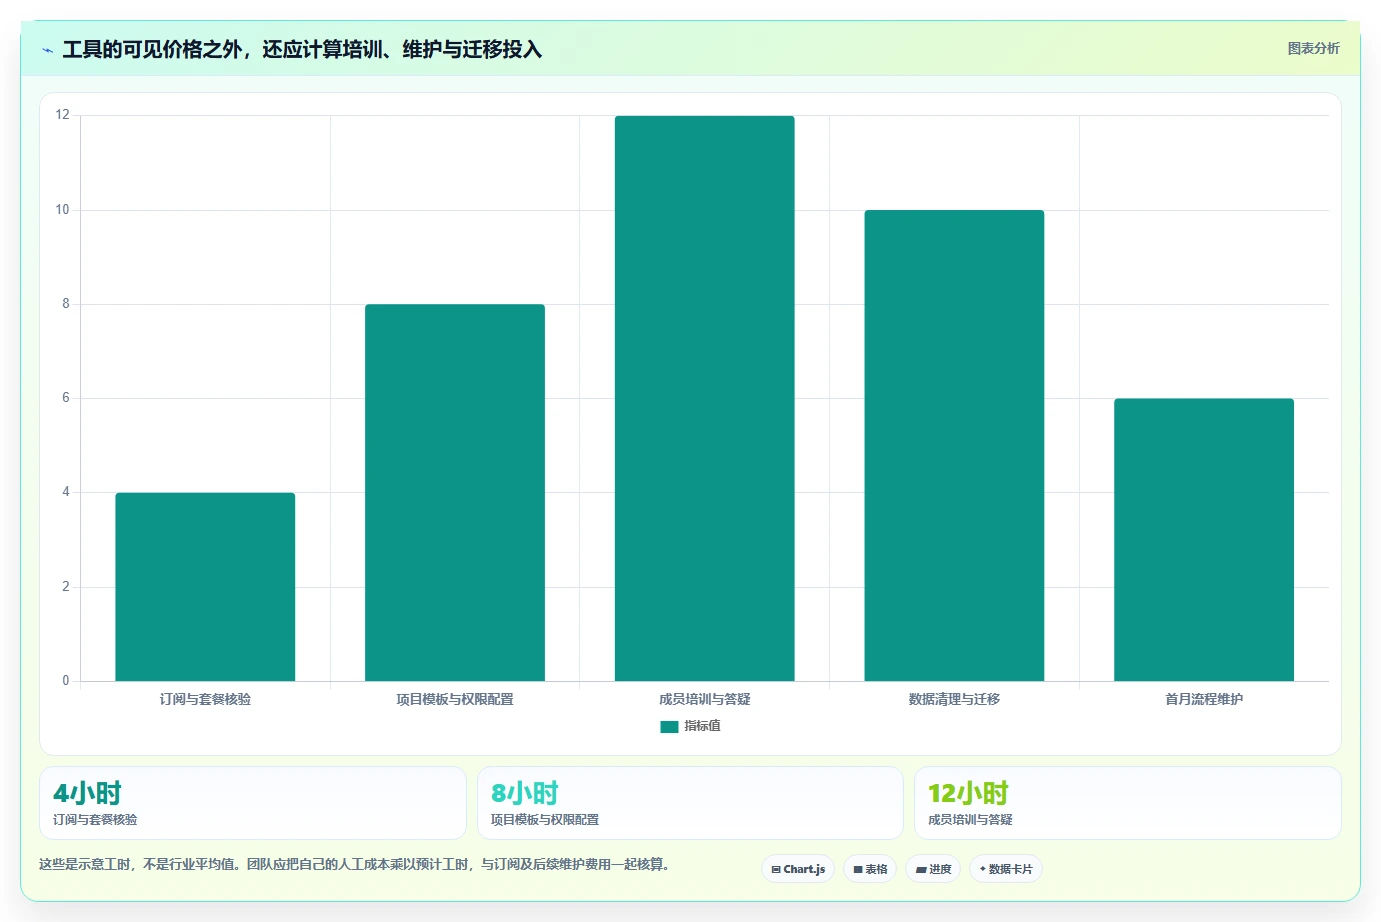The width and height of the screenshot is (1381, 922).
Task: Click the y-axis value 6
Action: 66,398
